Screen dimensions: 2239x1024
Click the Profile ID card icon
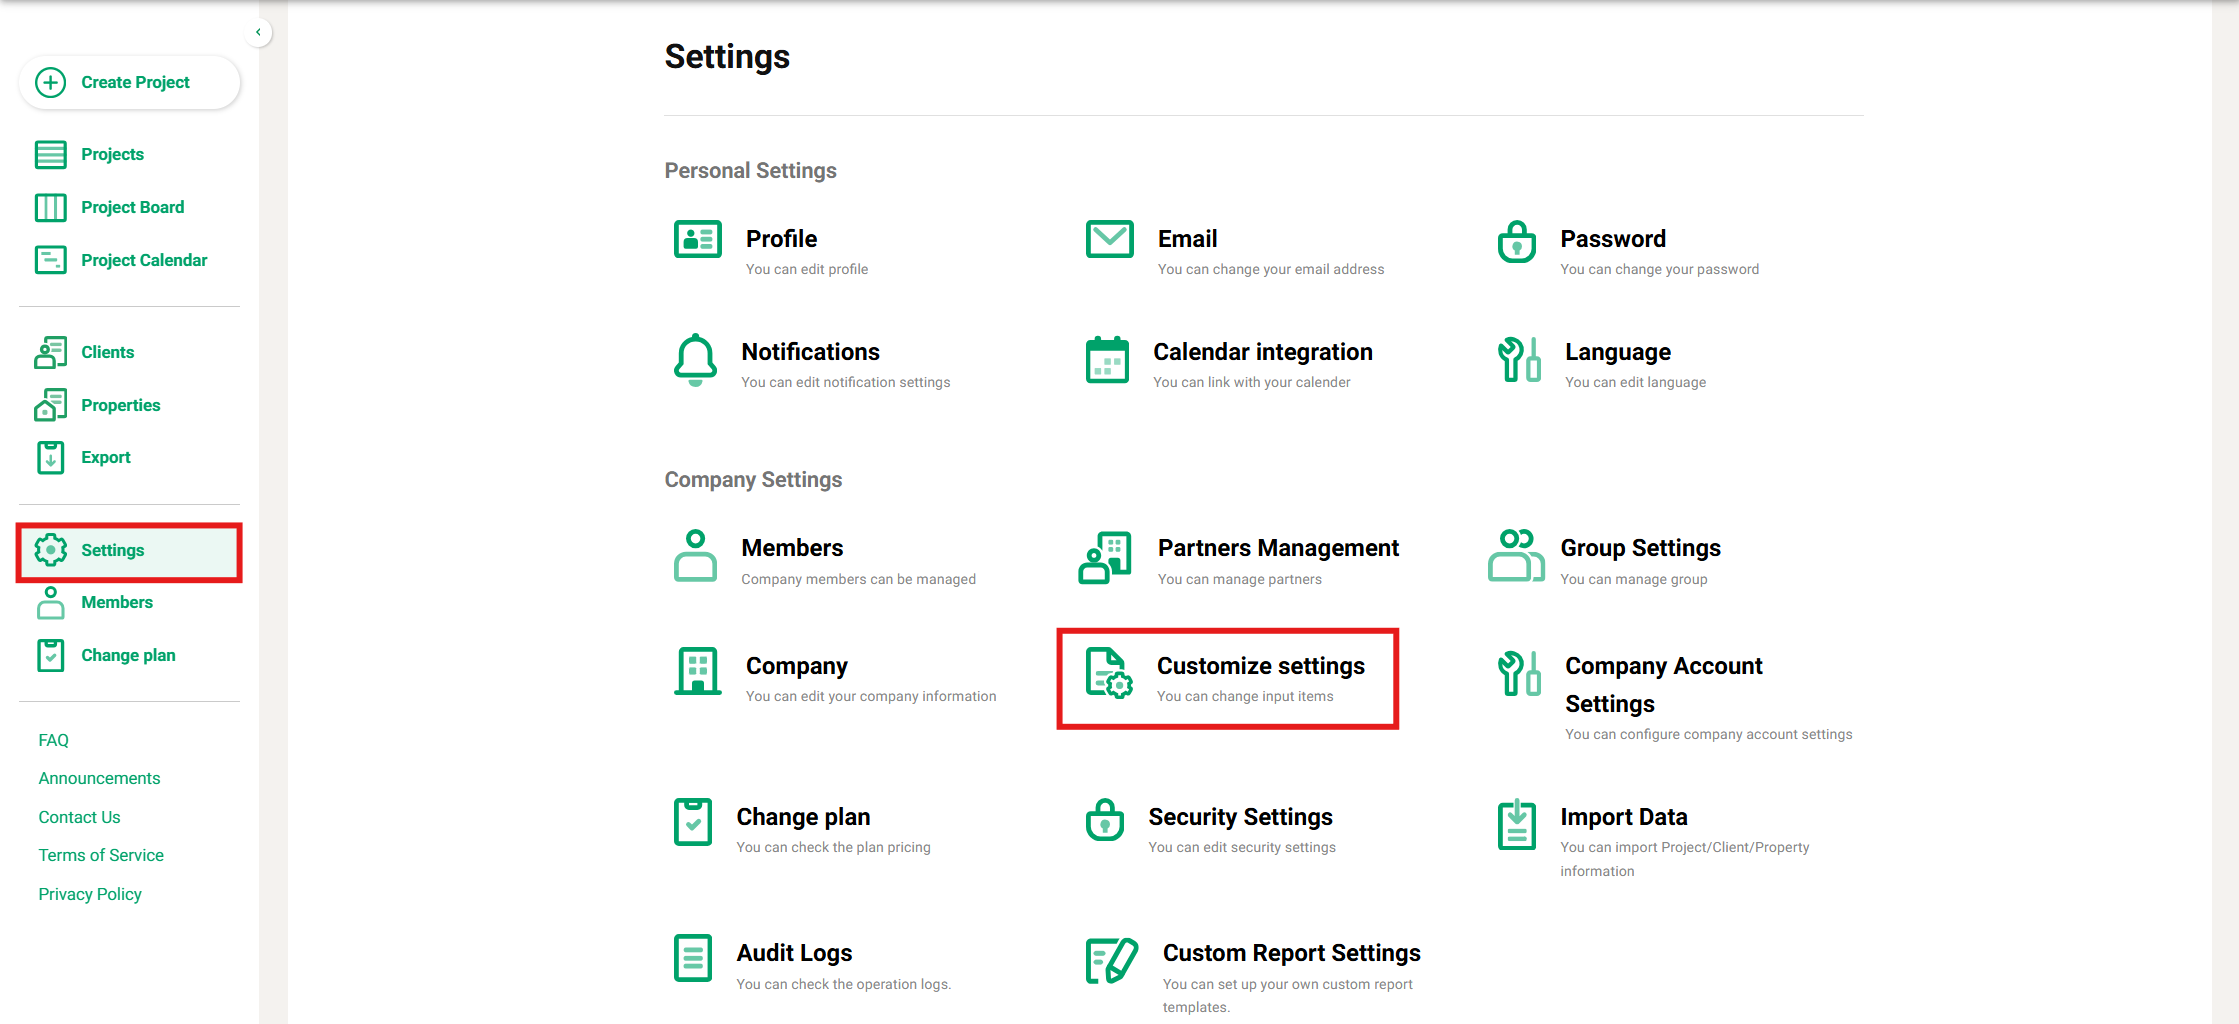tap(697, 240)
